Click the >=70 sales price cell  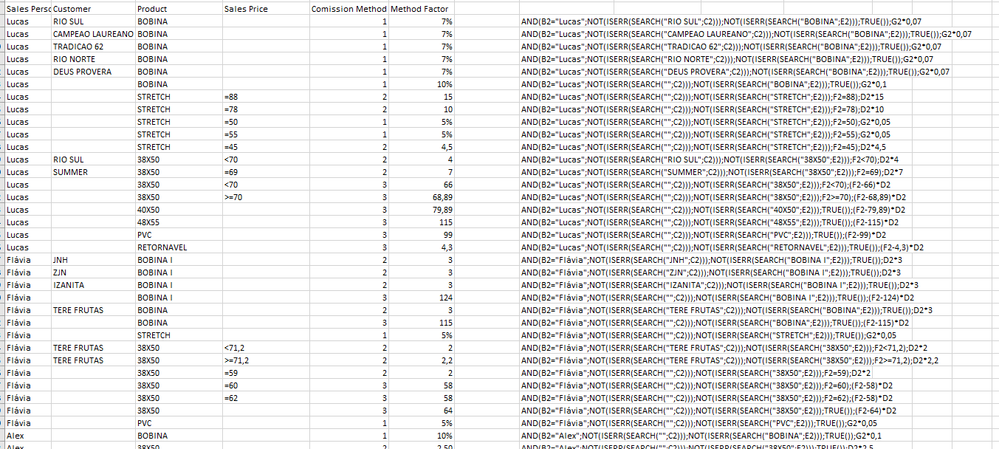coord(266,197)
